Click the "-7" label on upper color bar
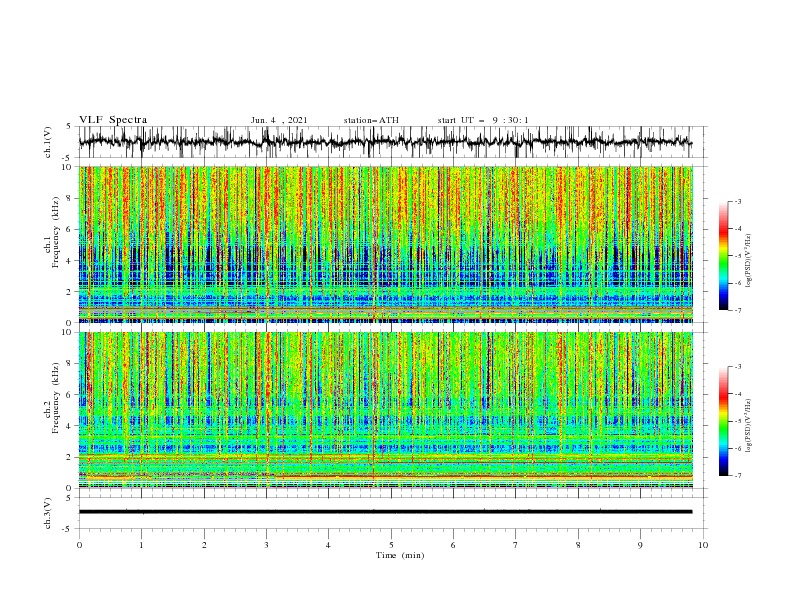 click(x=738, y=310)
